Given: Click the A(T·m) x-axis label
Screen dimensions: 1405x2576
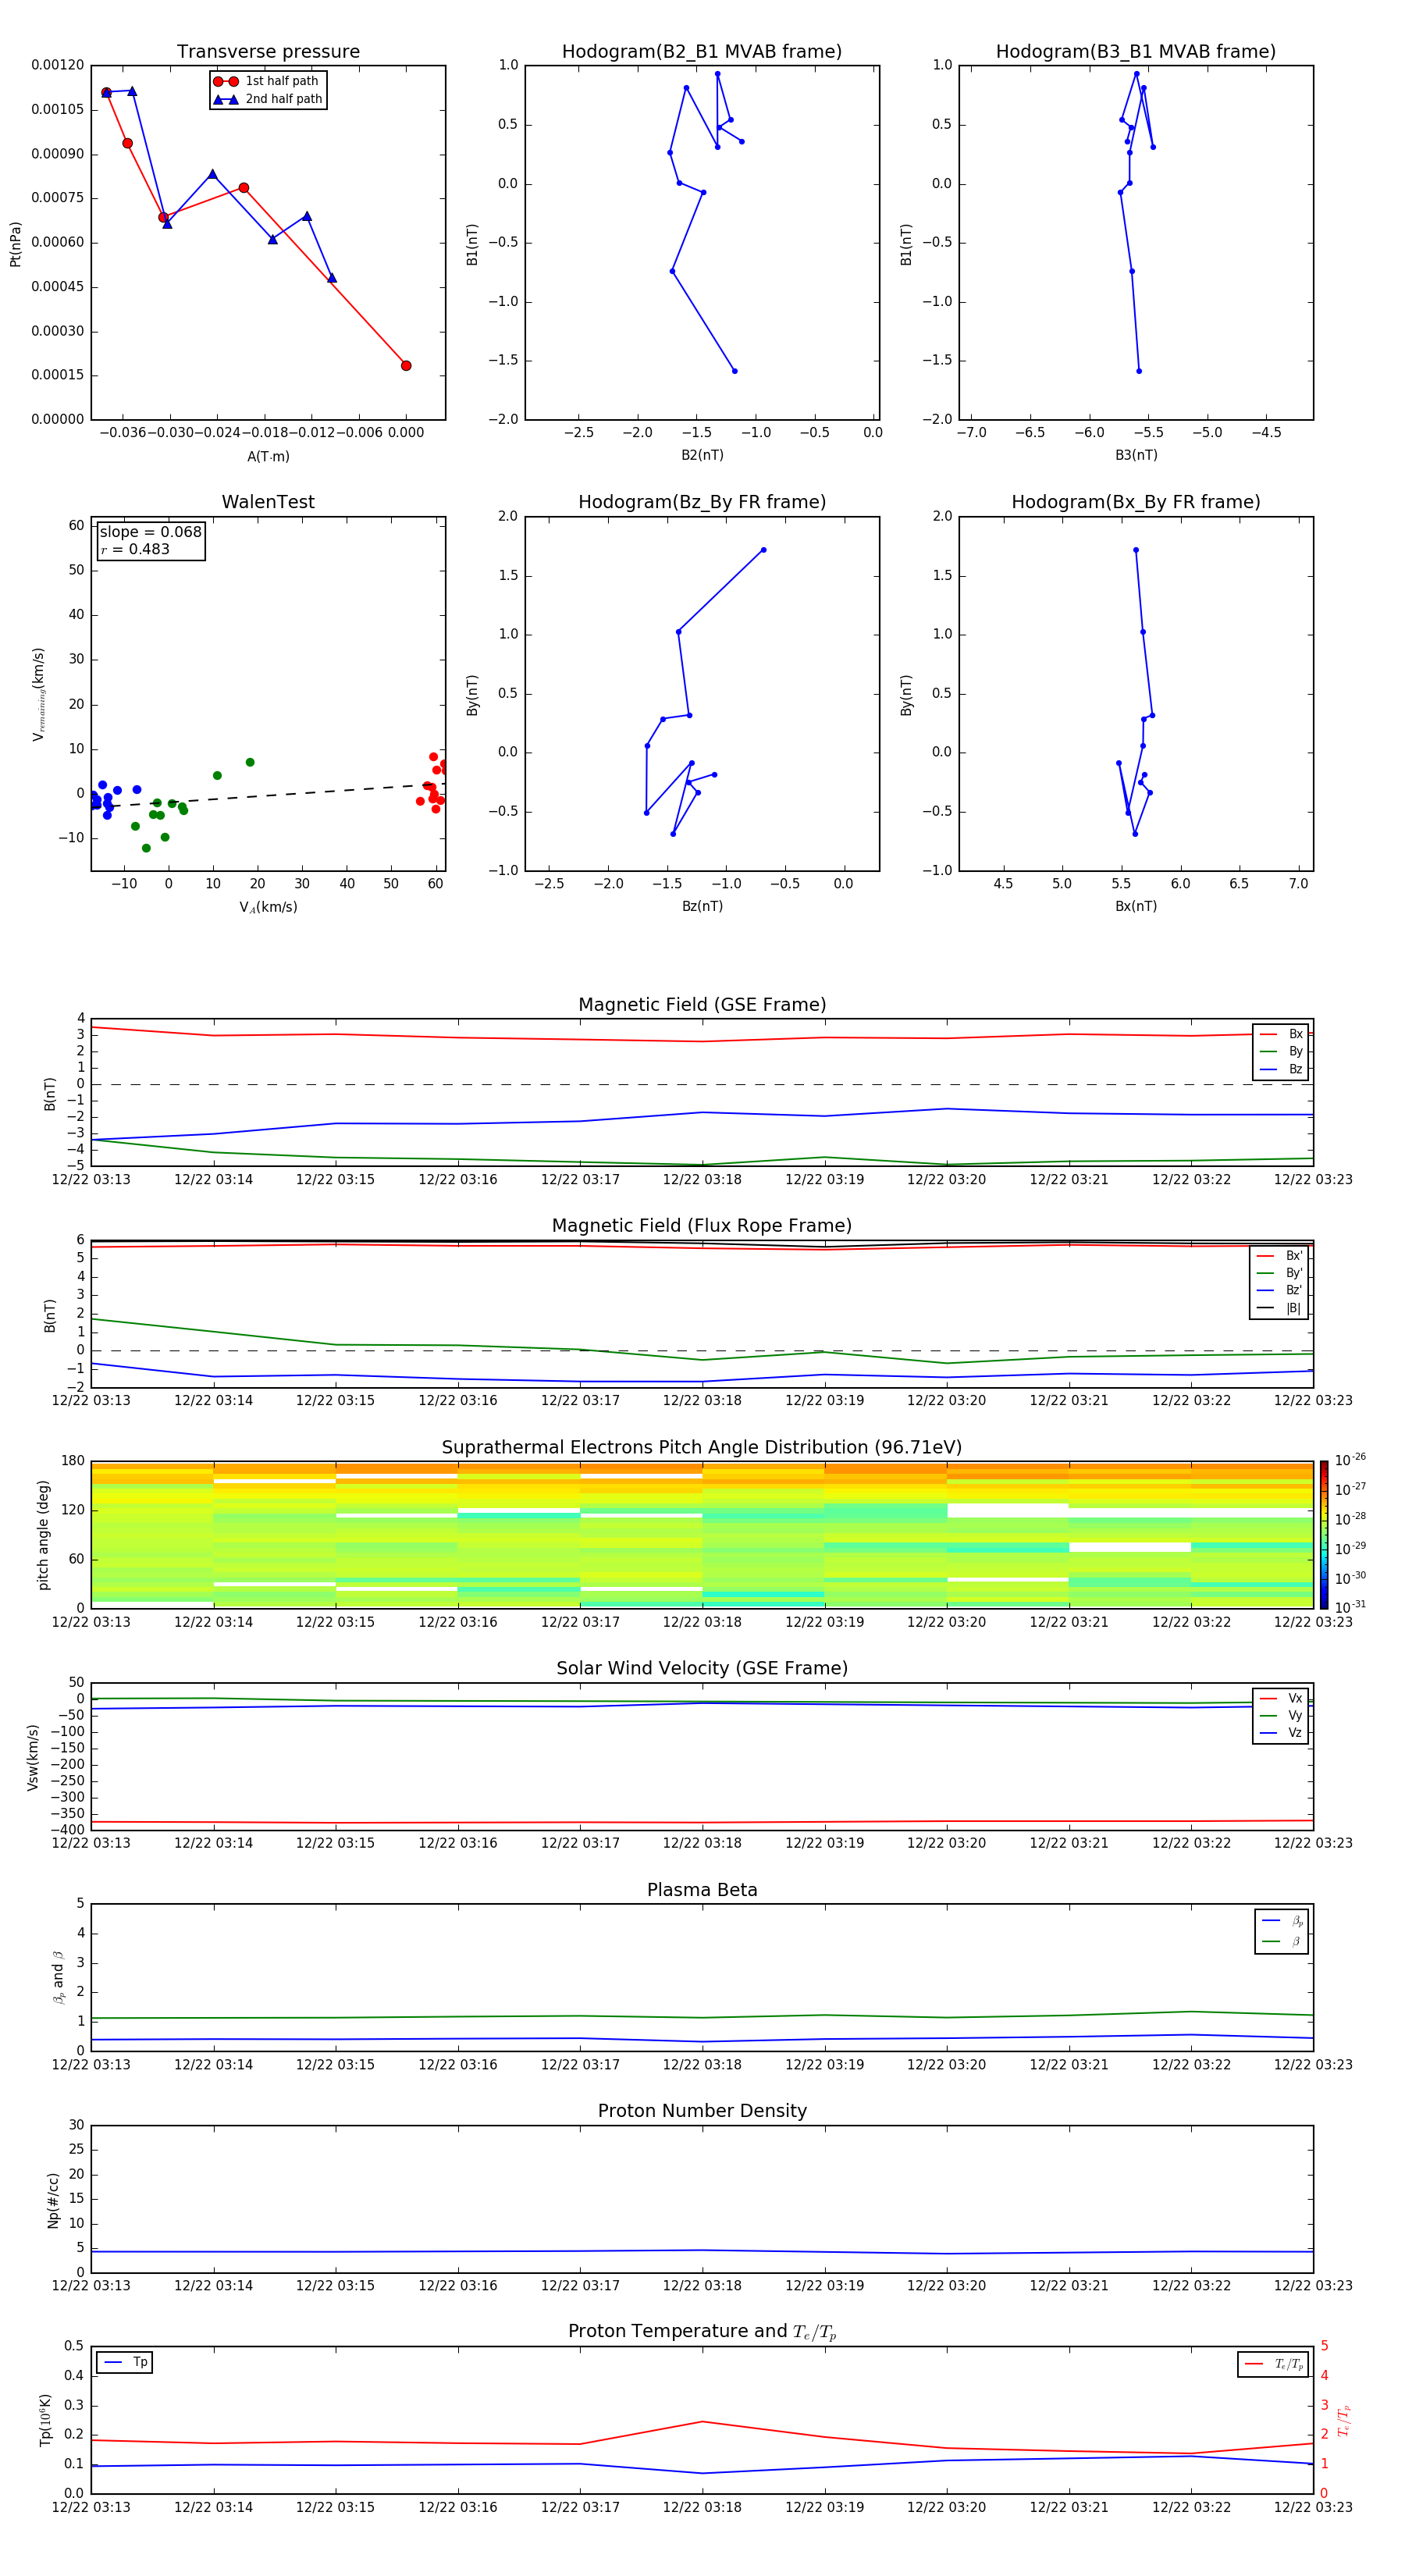Looking at the screenshot, I should coord(268,457).
